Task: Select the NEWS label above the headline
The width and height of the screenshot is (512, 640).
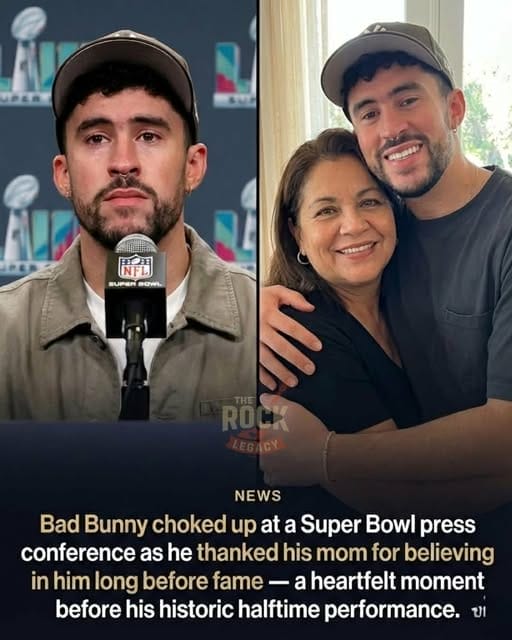Action: 258,496
